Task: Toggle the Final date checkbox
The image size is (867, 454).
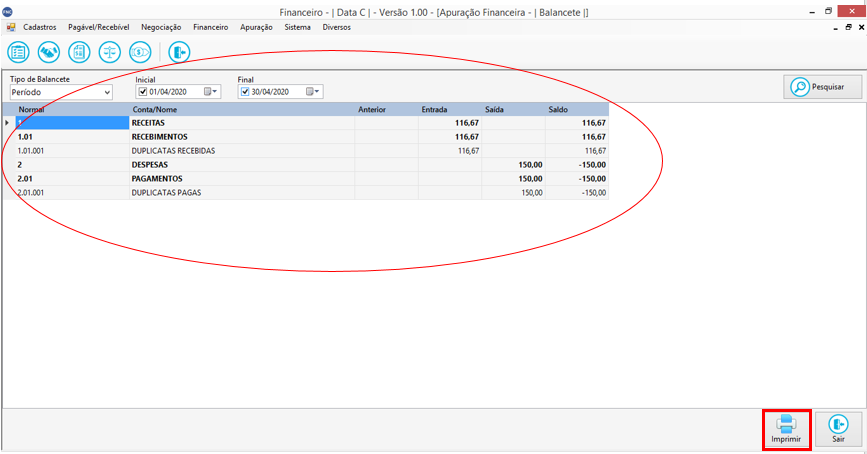Action: click(245, 92)
